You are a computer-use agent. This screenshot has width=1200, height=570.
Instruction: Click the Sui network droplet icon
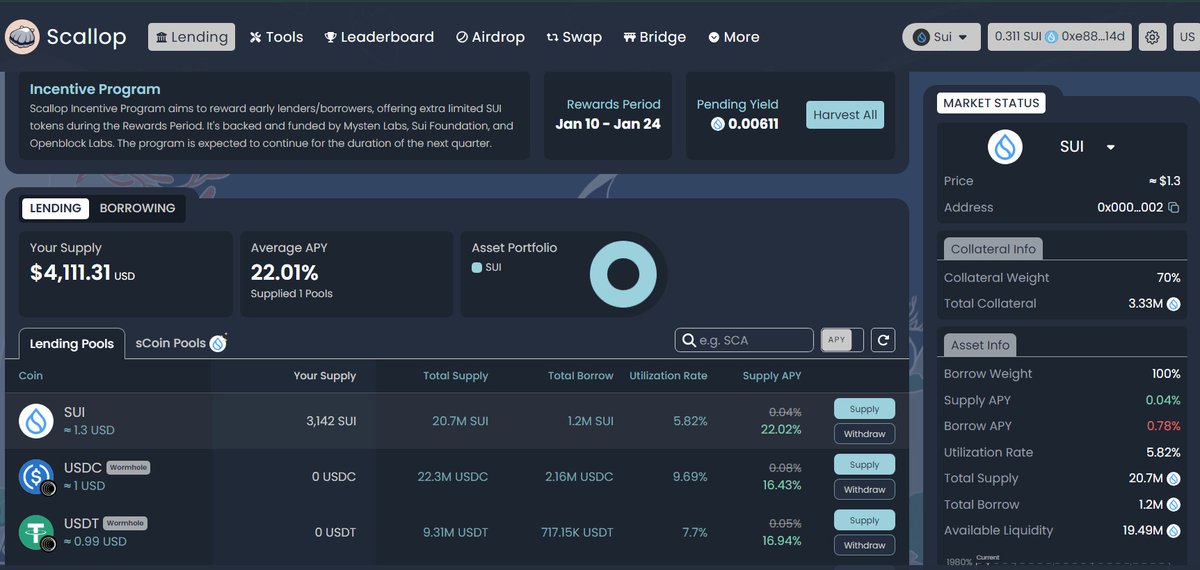(921, 37)
